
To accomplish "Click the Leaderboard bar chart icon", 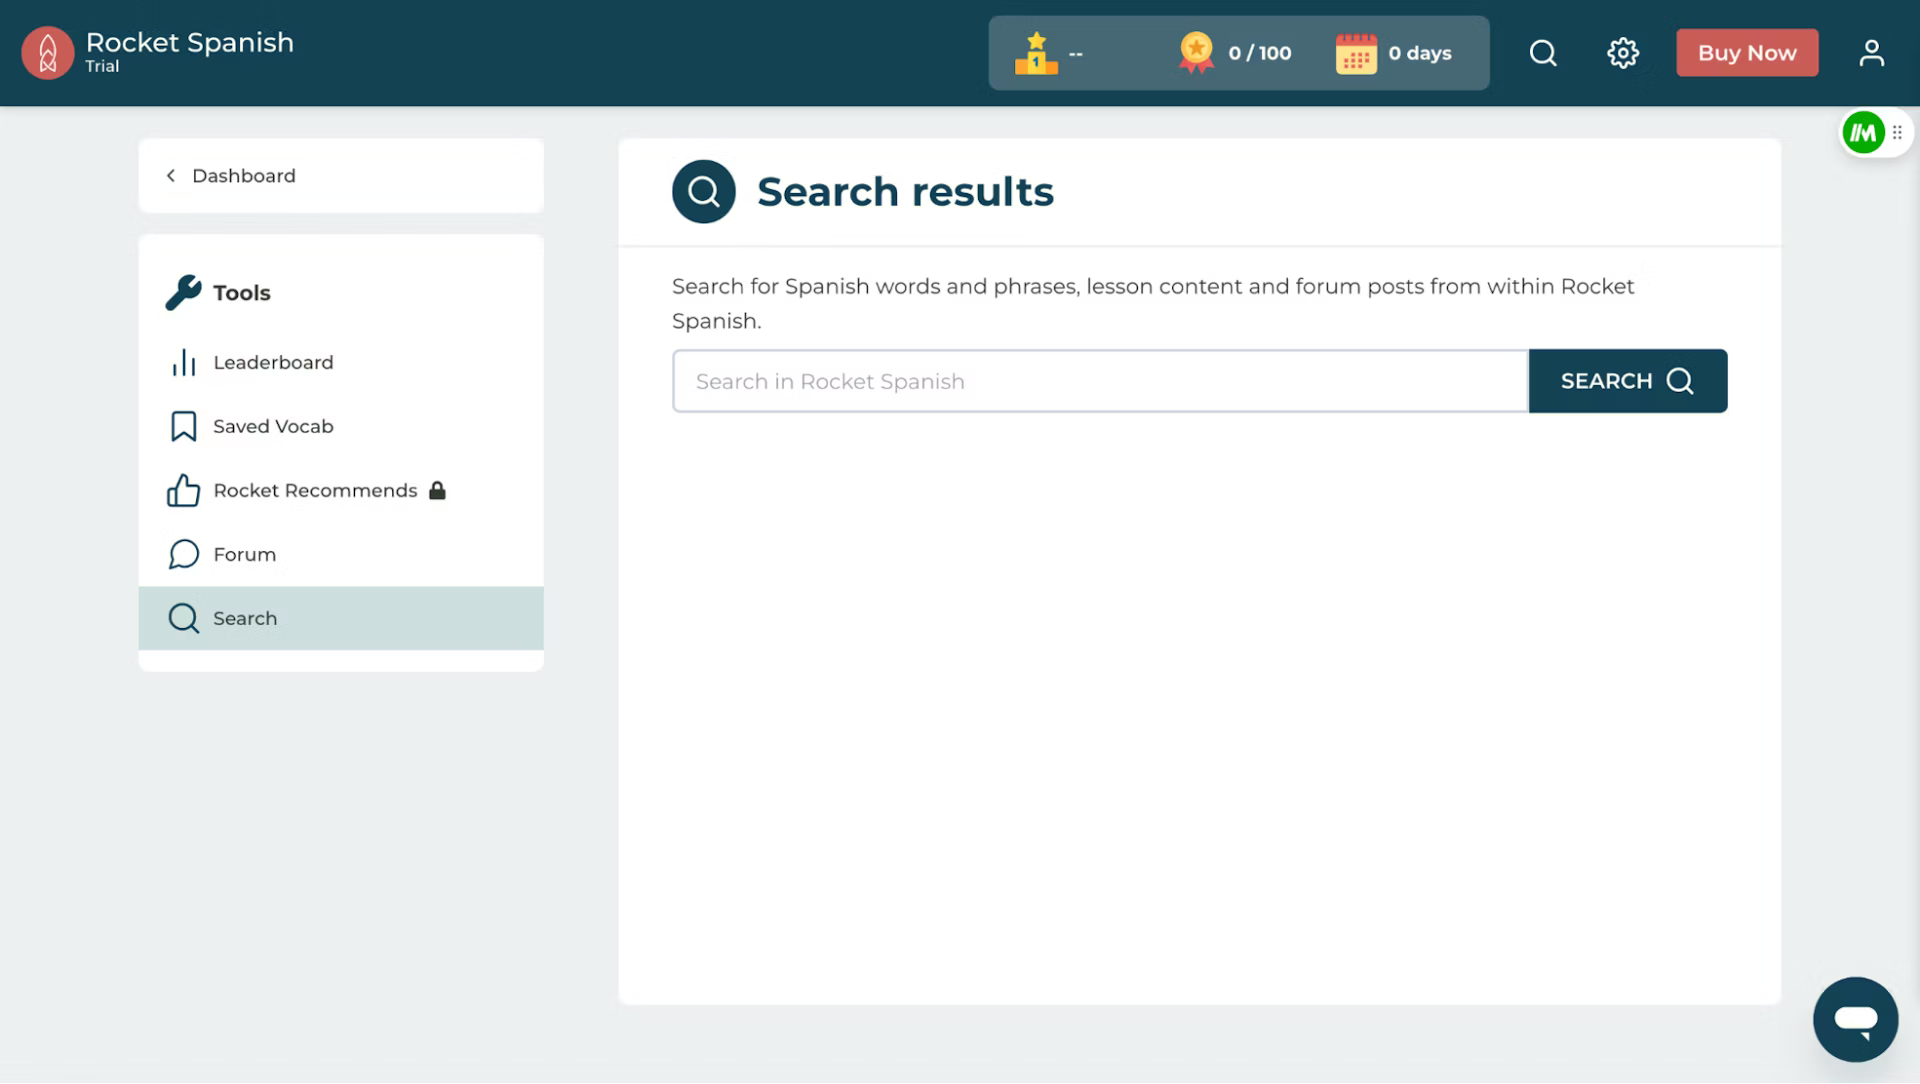I will [x=183, y=362].
